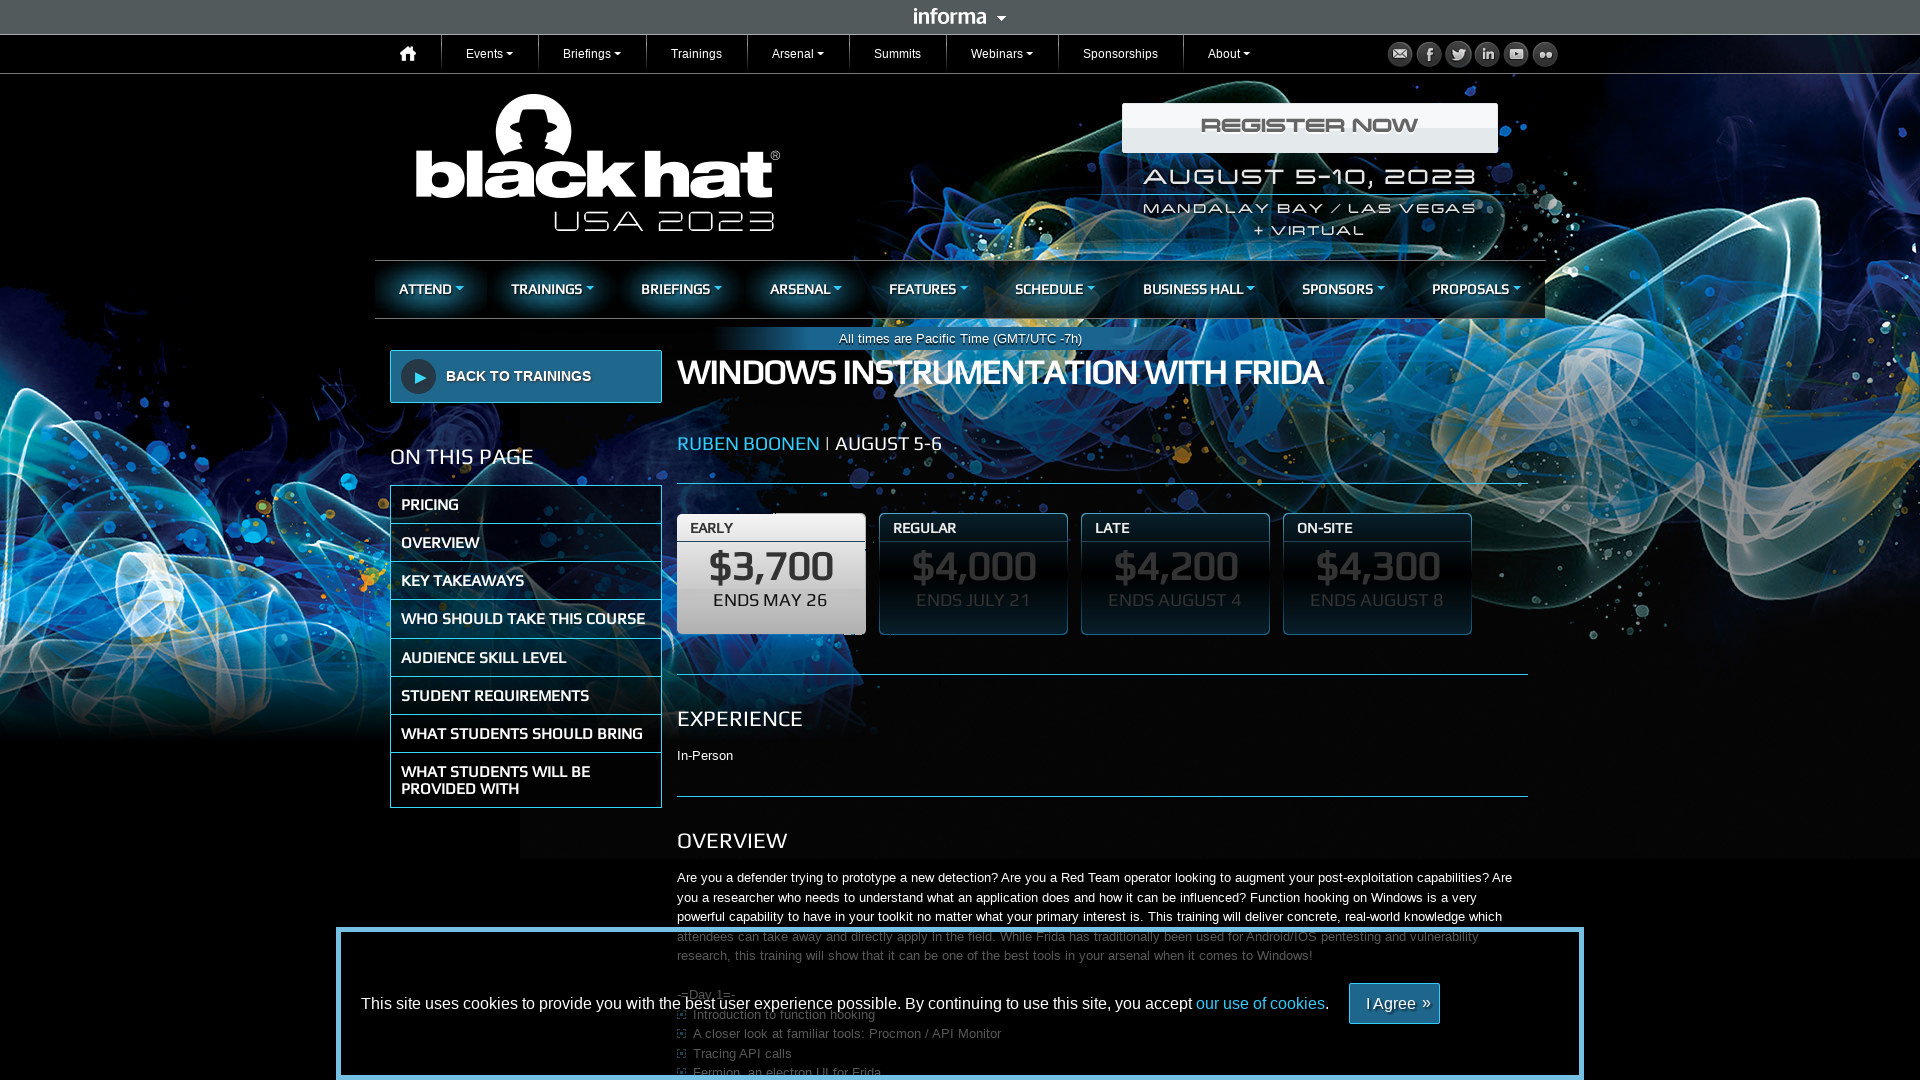Expand the Arsenal dropdown menu
Viewport: 1920px width, 1080px height.
tap(798, 53)
